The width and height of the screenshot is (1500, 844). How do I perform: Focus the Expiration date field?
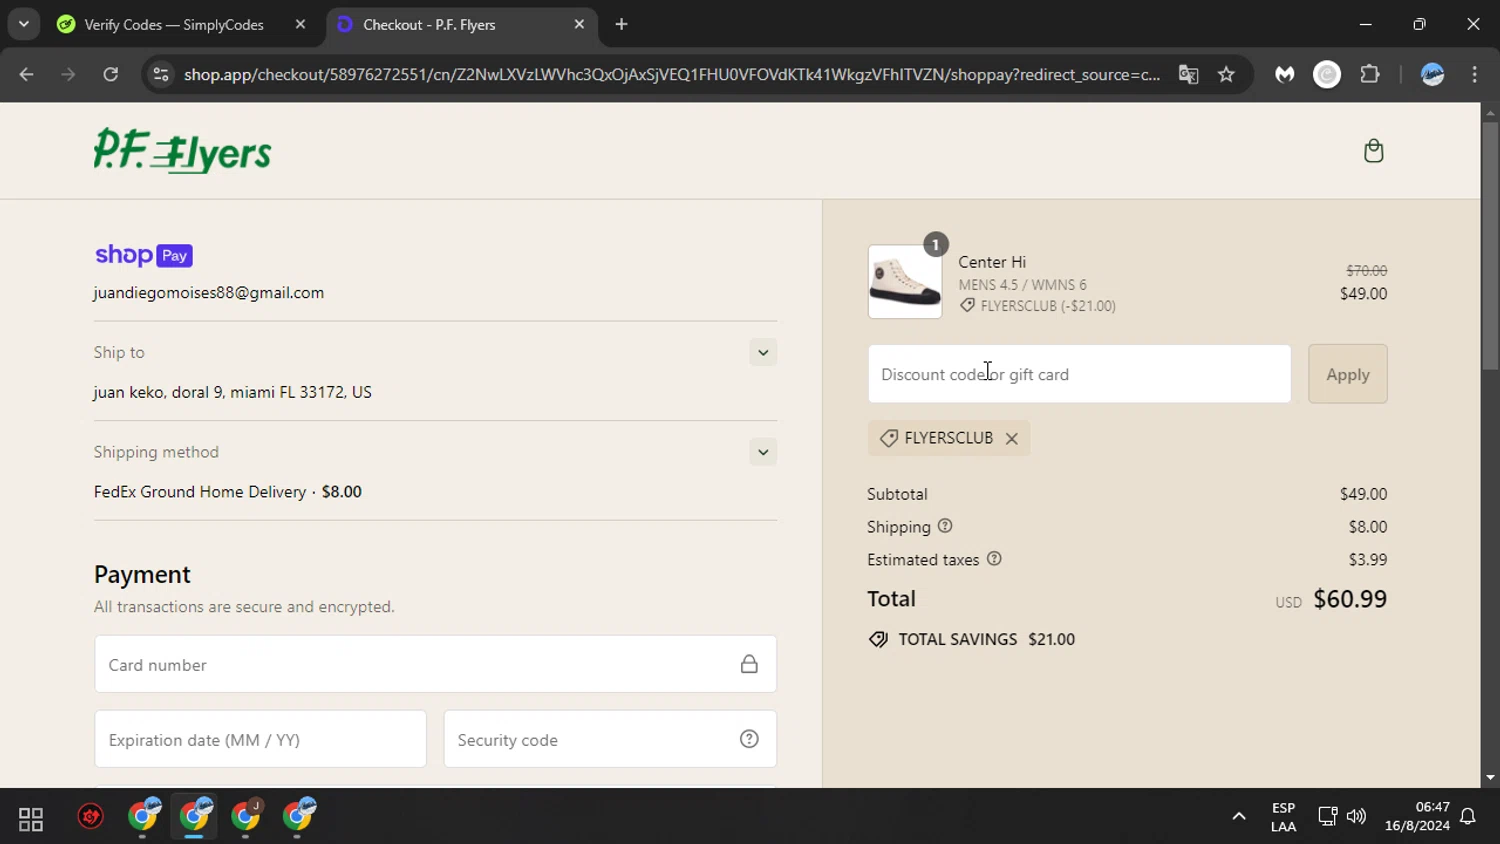[260, 739]
